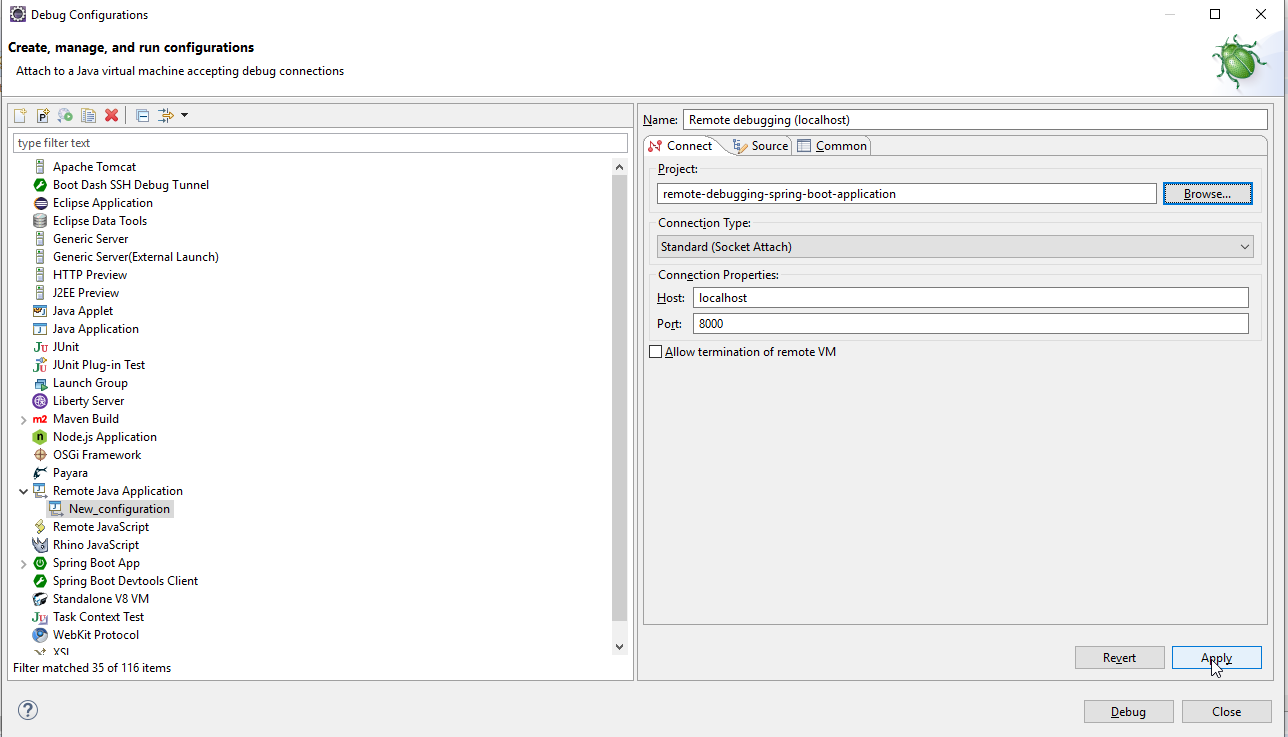Click the Name input field

point(975,120)
